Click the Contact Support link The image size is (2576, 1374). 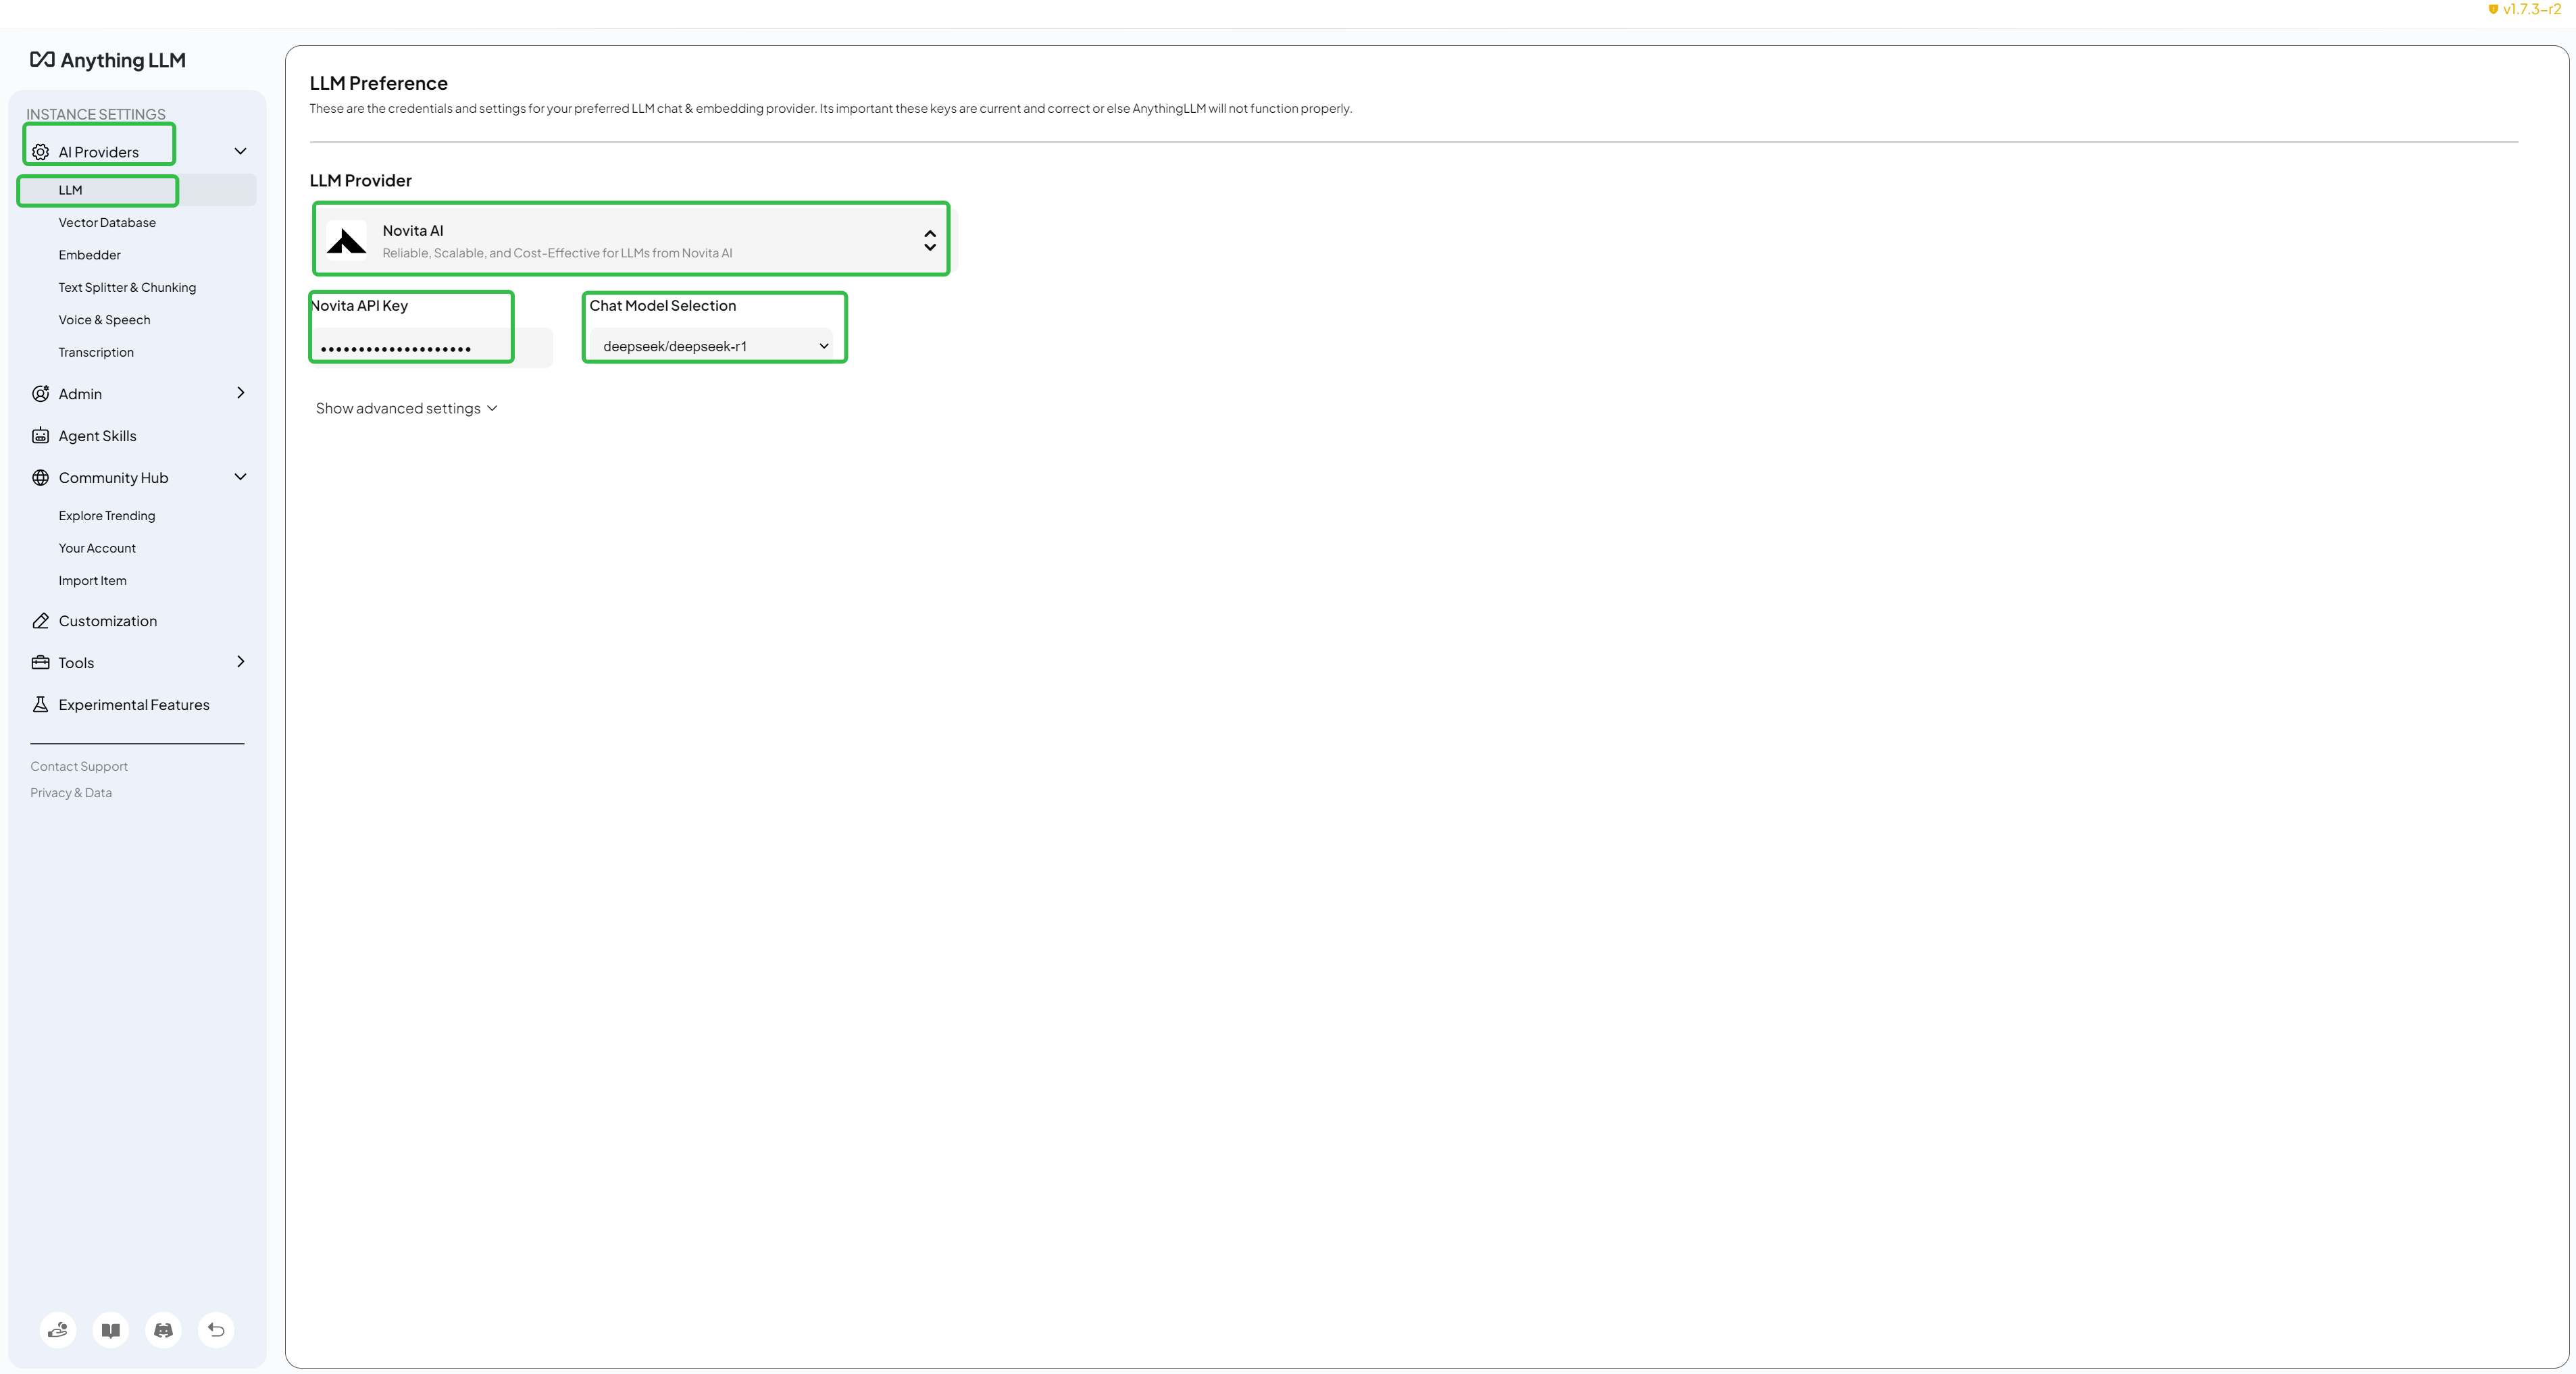[79, 767]
